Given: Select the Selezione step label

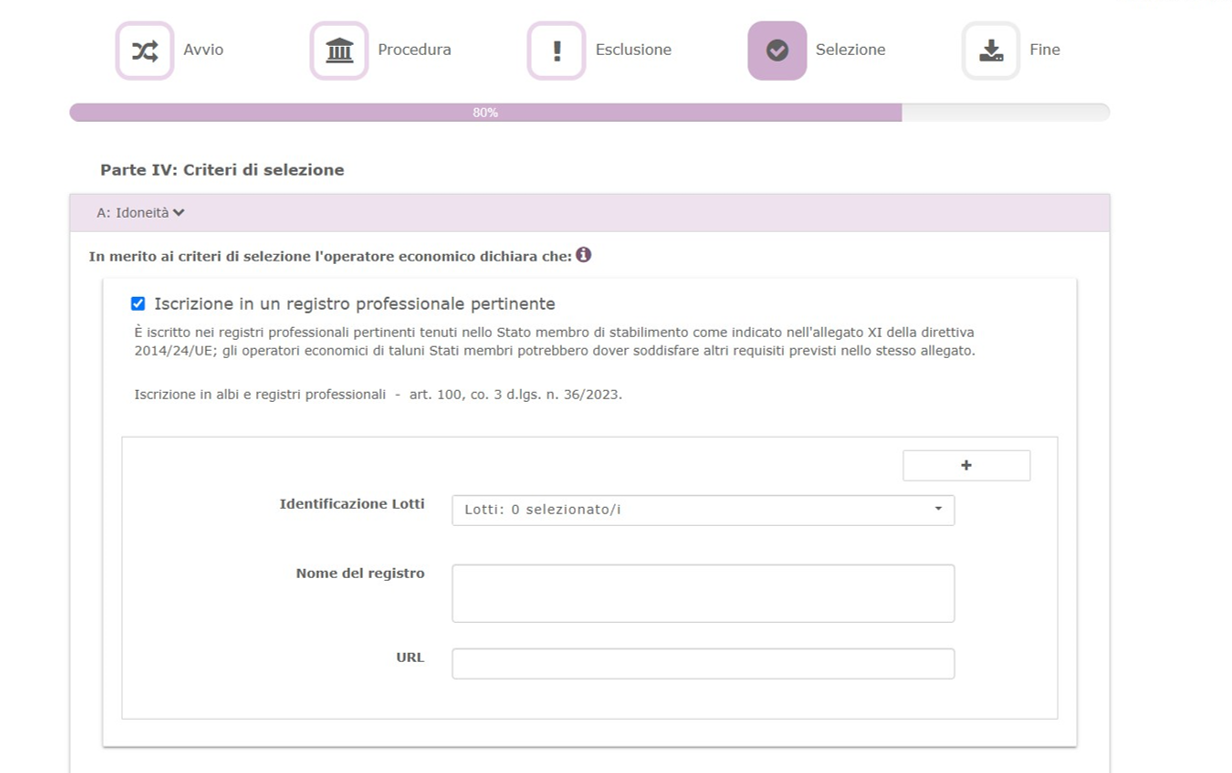Looking at the screenshot, I should pos(850,50).
